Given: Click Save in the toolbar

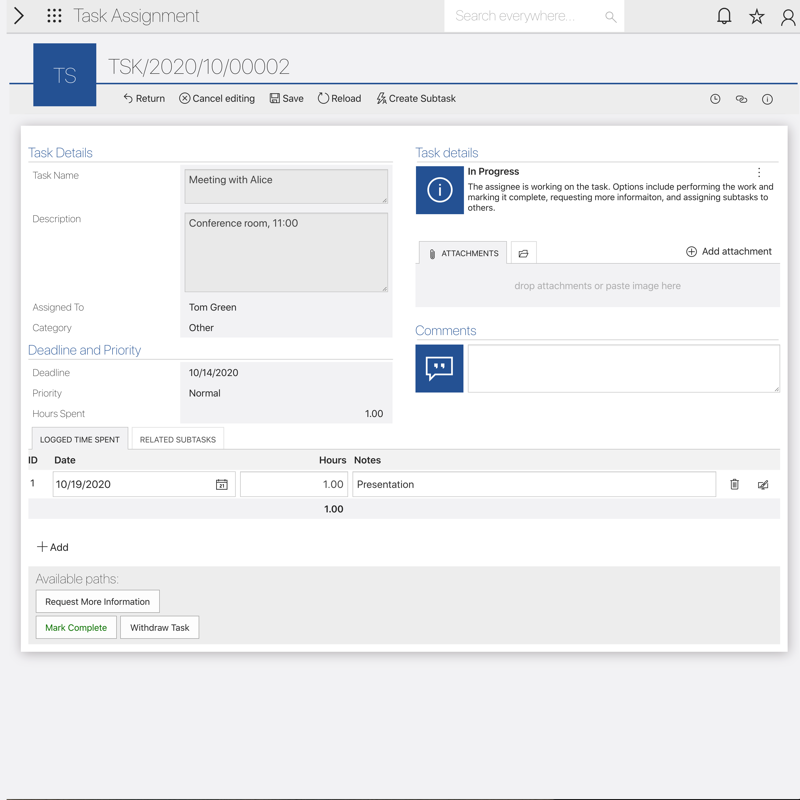Looking at the screenshot, I should pyautogui.click(x=286, y=99).
